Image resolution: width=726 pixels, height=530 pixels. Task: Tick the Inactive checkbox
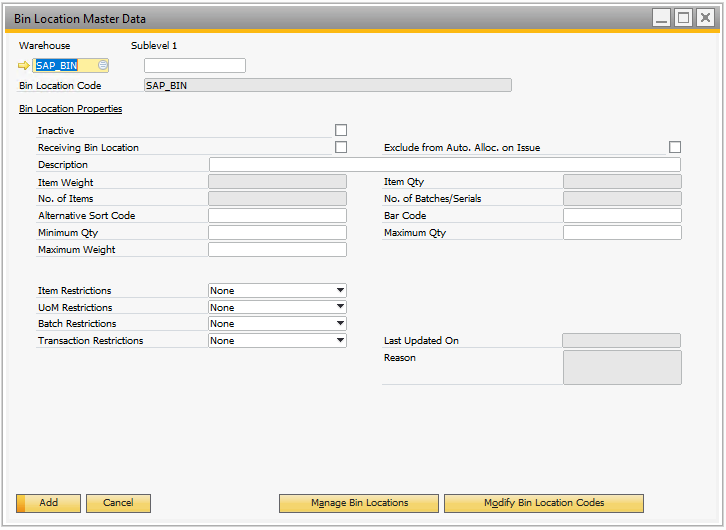[x=341, y=130]
